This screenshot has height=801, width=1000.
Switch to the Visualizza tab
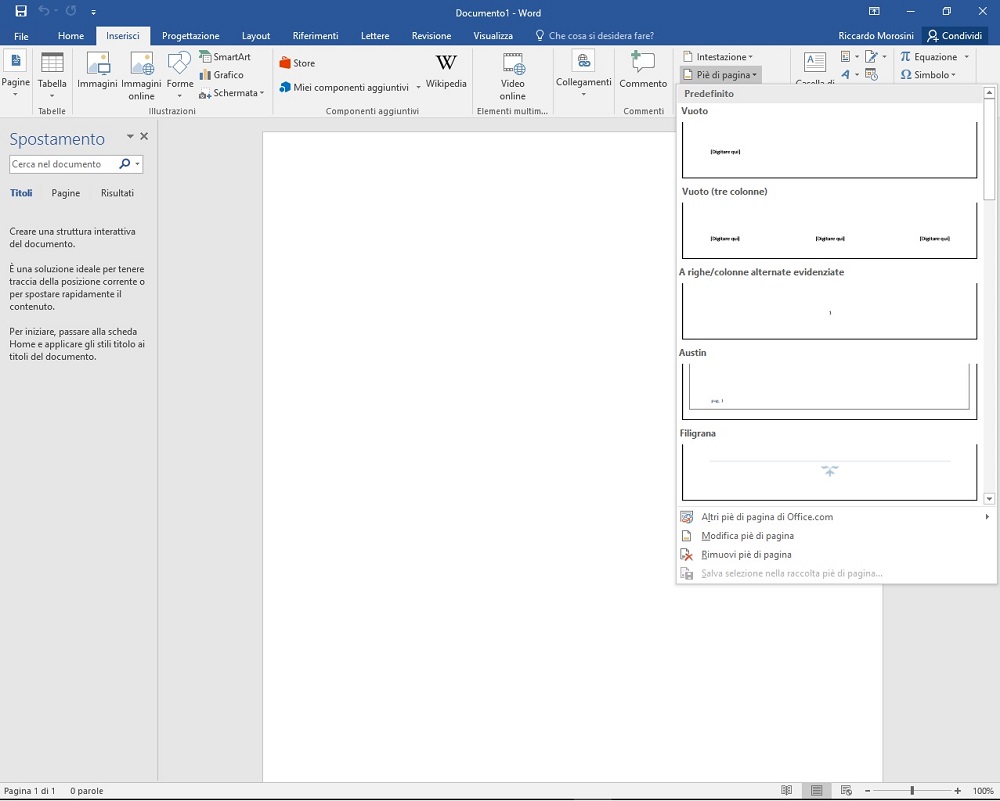(493, 36)
